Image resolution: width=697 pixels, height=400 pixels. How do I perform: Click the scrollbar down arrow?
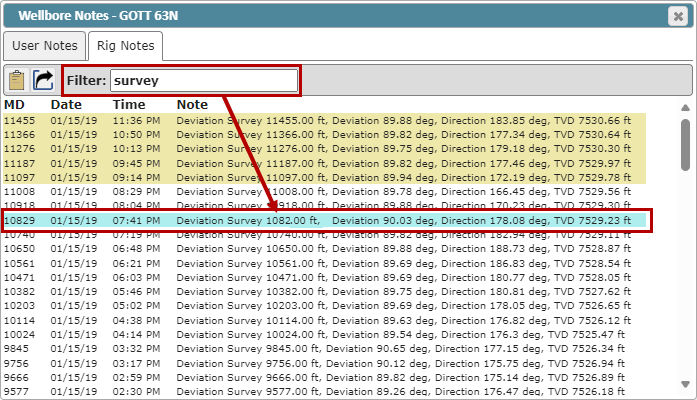click(685, 384)
